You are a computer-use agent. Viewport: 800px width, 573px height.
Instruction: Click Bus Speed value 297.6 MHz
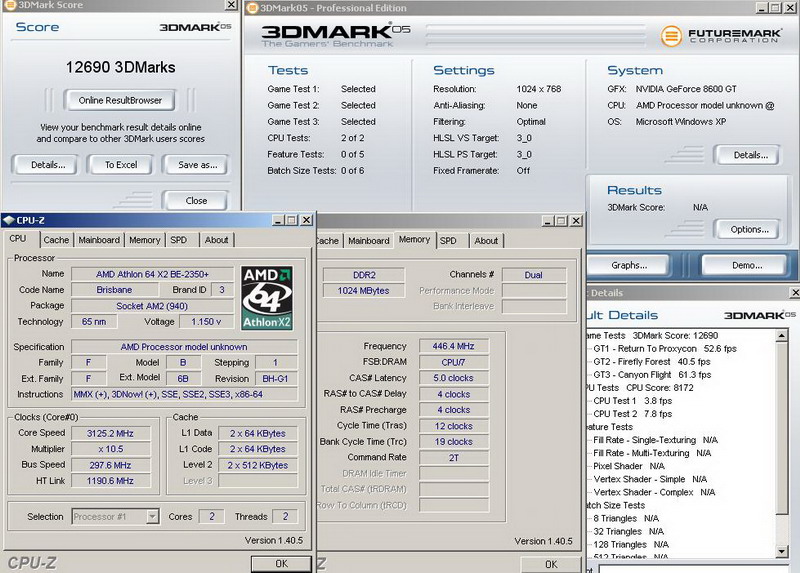pos(110,465)
